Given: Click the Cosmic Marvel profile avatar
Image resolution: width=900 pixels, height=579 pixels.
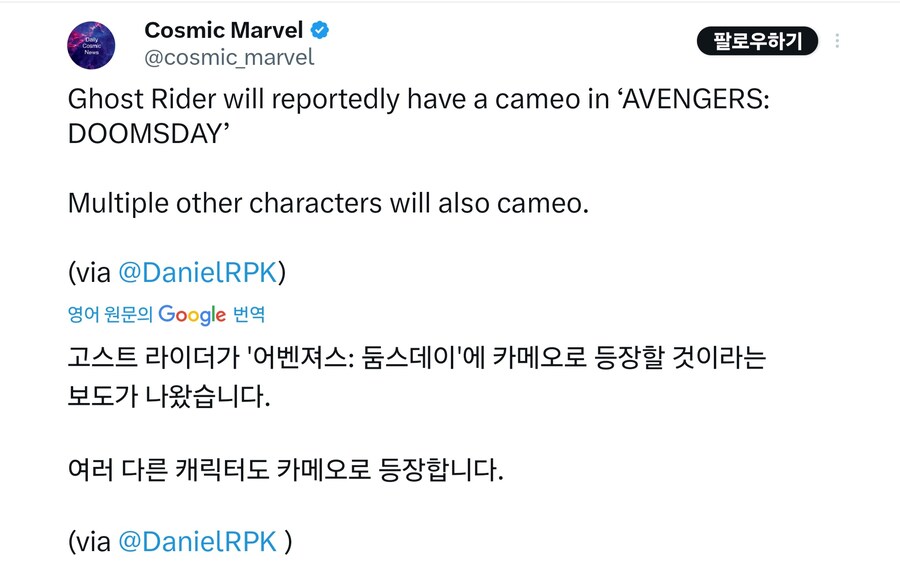Looking at the screenshot, I should click(91, 45).
